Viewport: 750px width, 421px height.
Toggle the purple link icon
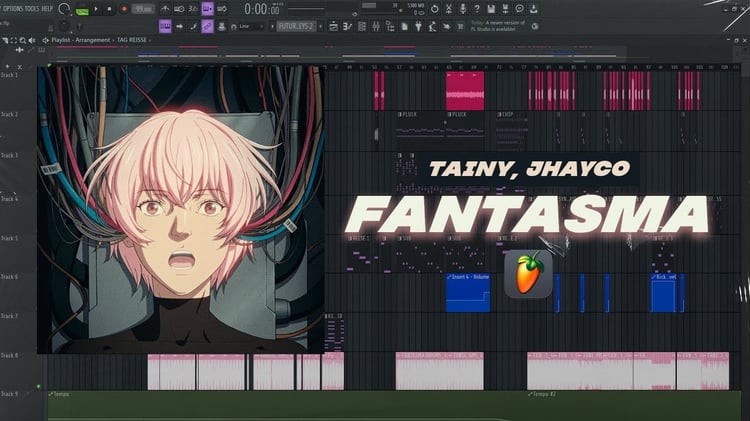pos(207,26)
